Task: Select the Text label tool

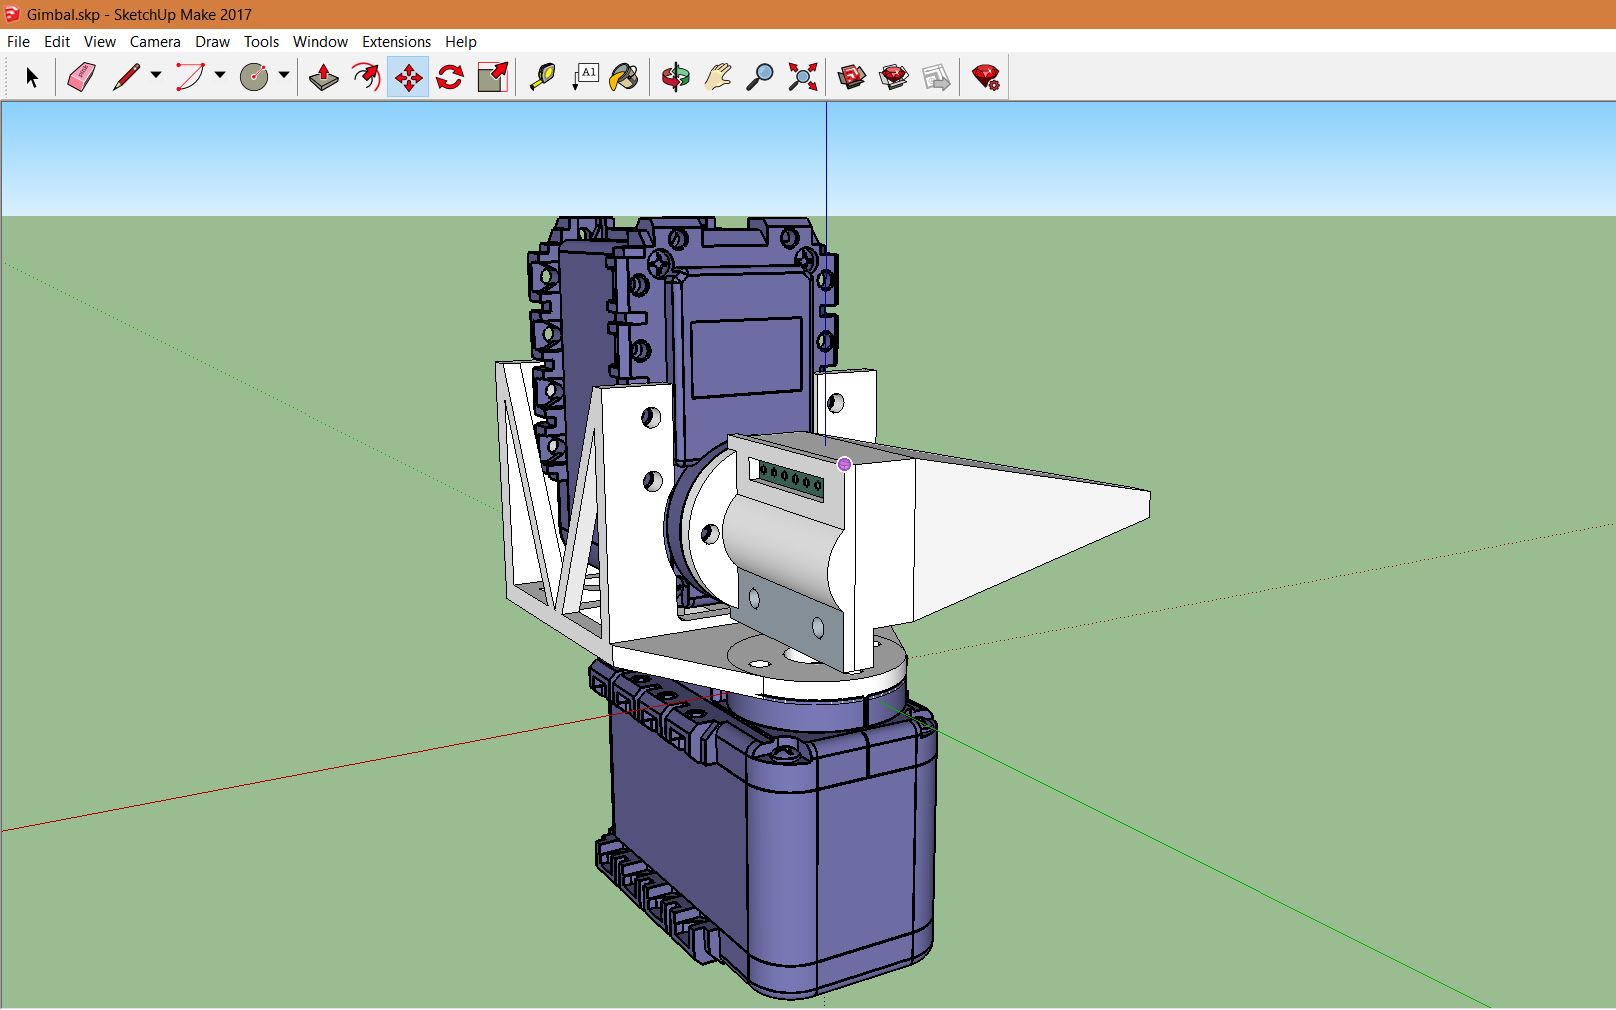Action: pyautogui.click(x=585, y=77)
